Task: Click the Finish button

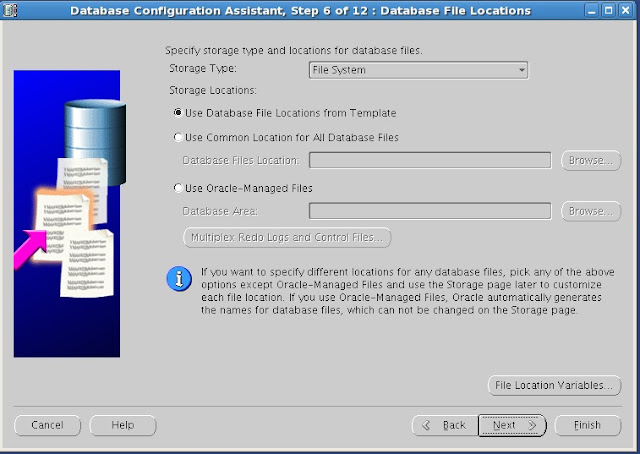Action: click(x=588, y=425)
